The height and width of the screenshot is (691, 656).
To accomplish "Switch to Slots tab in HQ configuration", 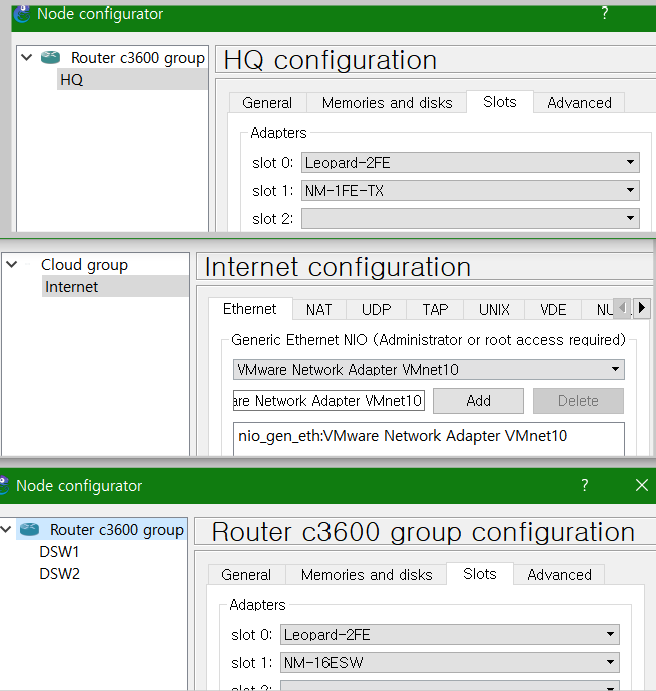I will tap(500, 102).
